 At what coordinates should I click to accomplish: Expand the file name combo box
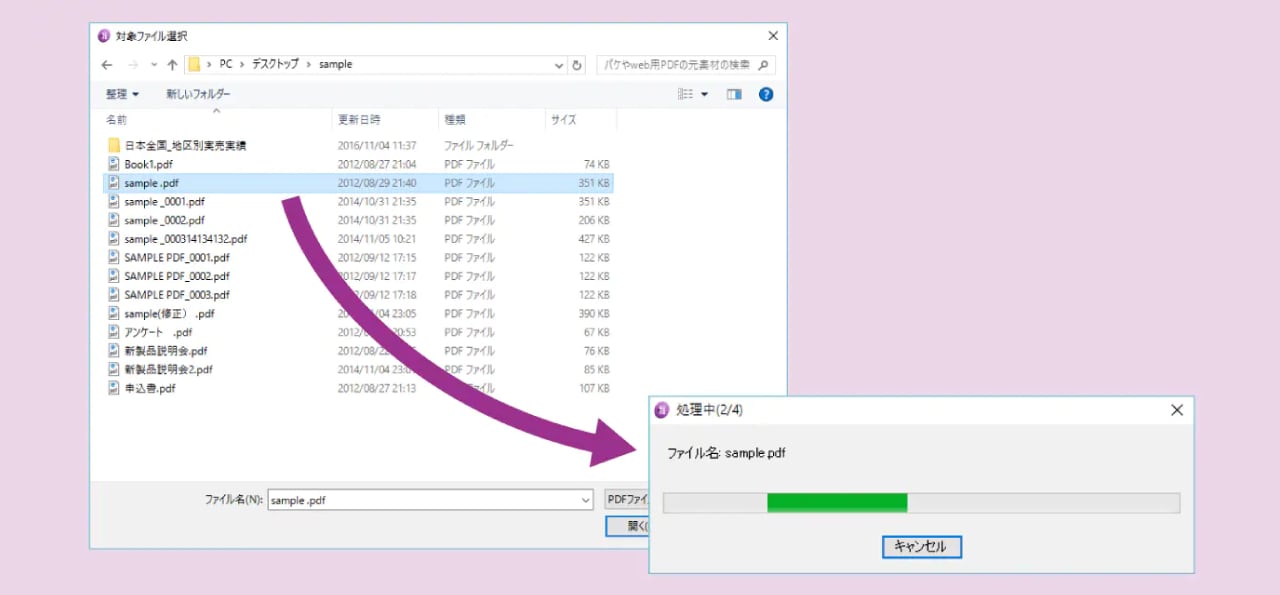pyautogui.click(x=585, y=500)
